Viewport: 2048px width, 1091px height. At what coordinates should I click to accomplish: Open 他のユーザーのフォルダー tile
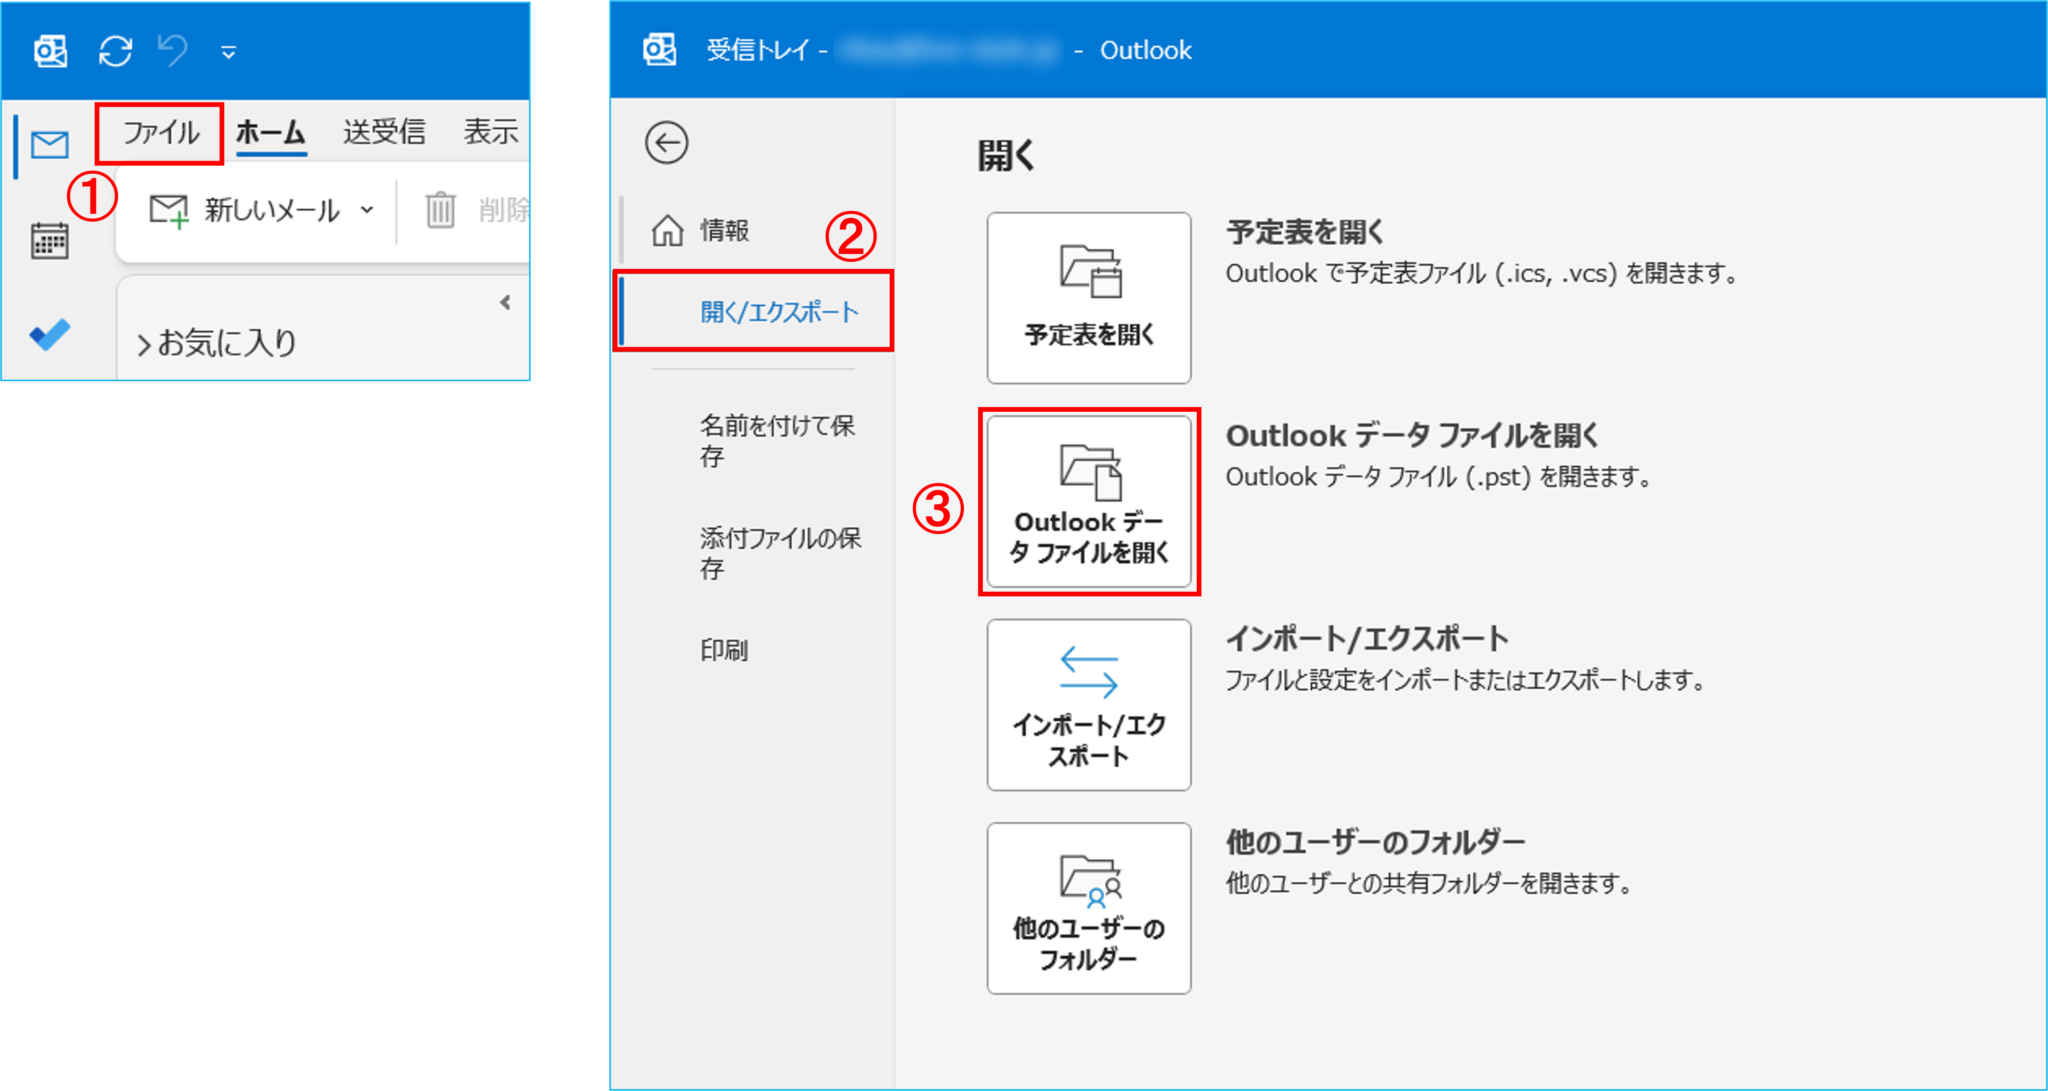click(1088, 907)
